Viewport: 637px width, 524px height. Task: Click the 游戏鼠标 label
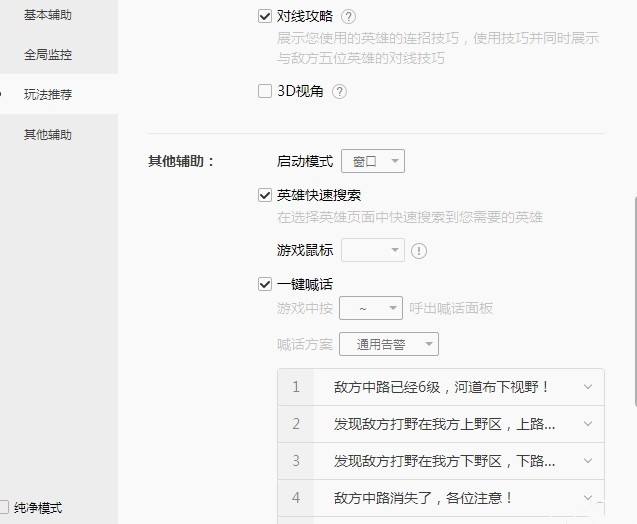305,250
